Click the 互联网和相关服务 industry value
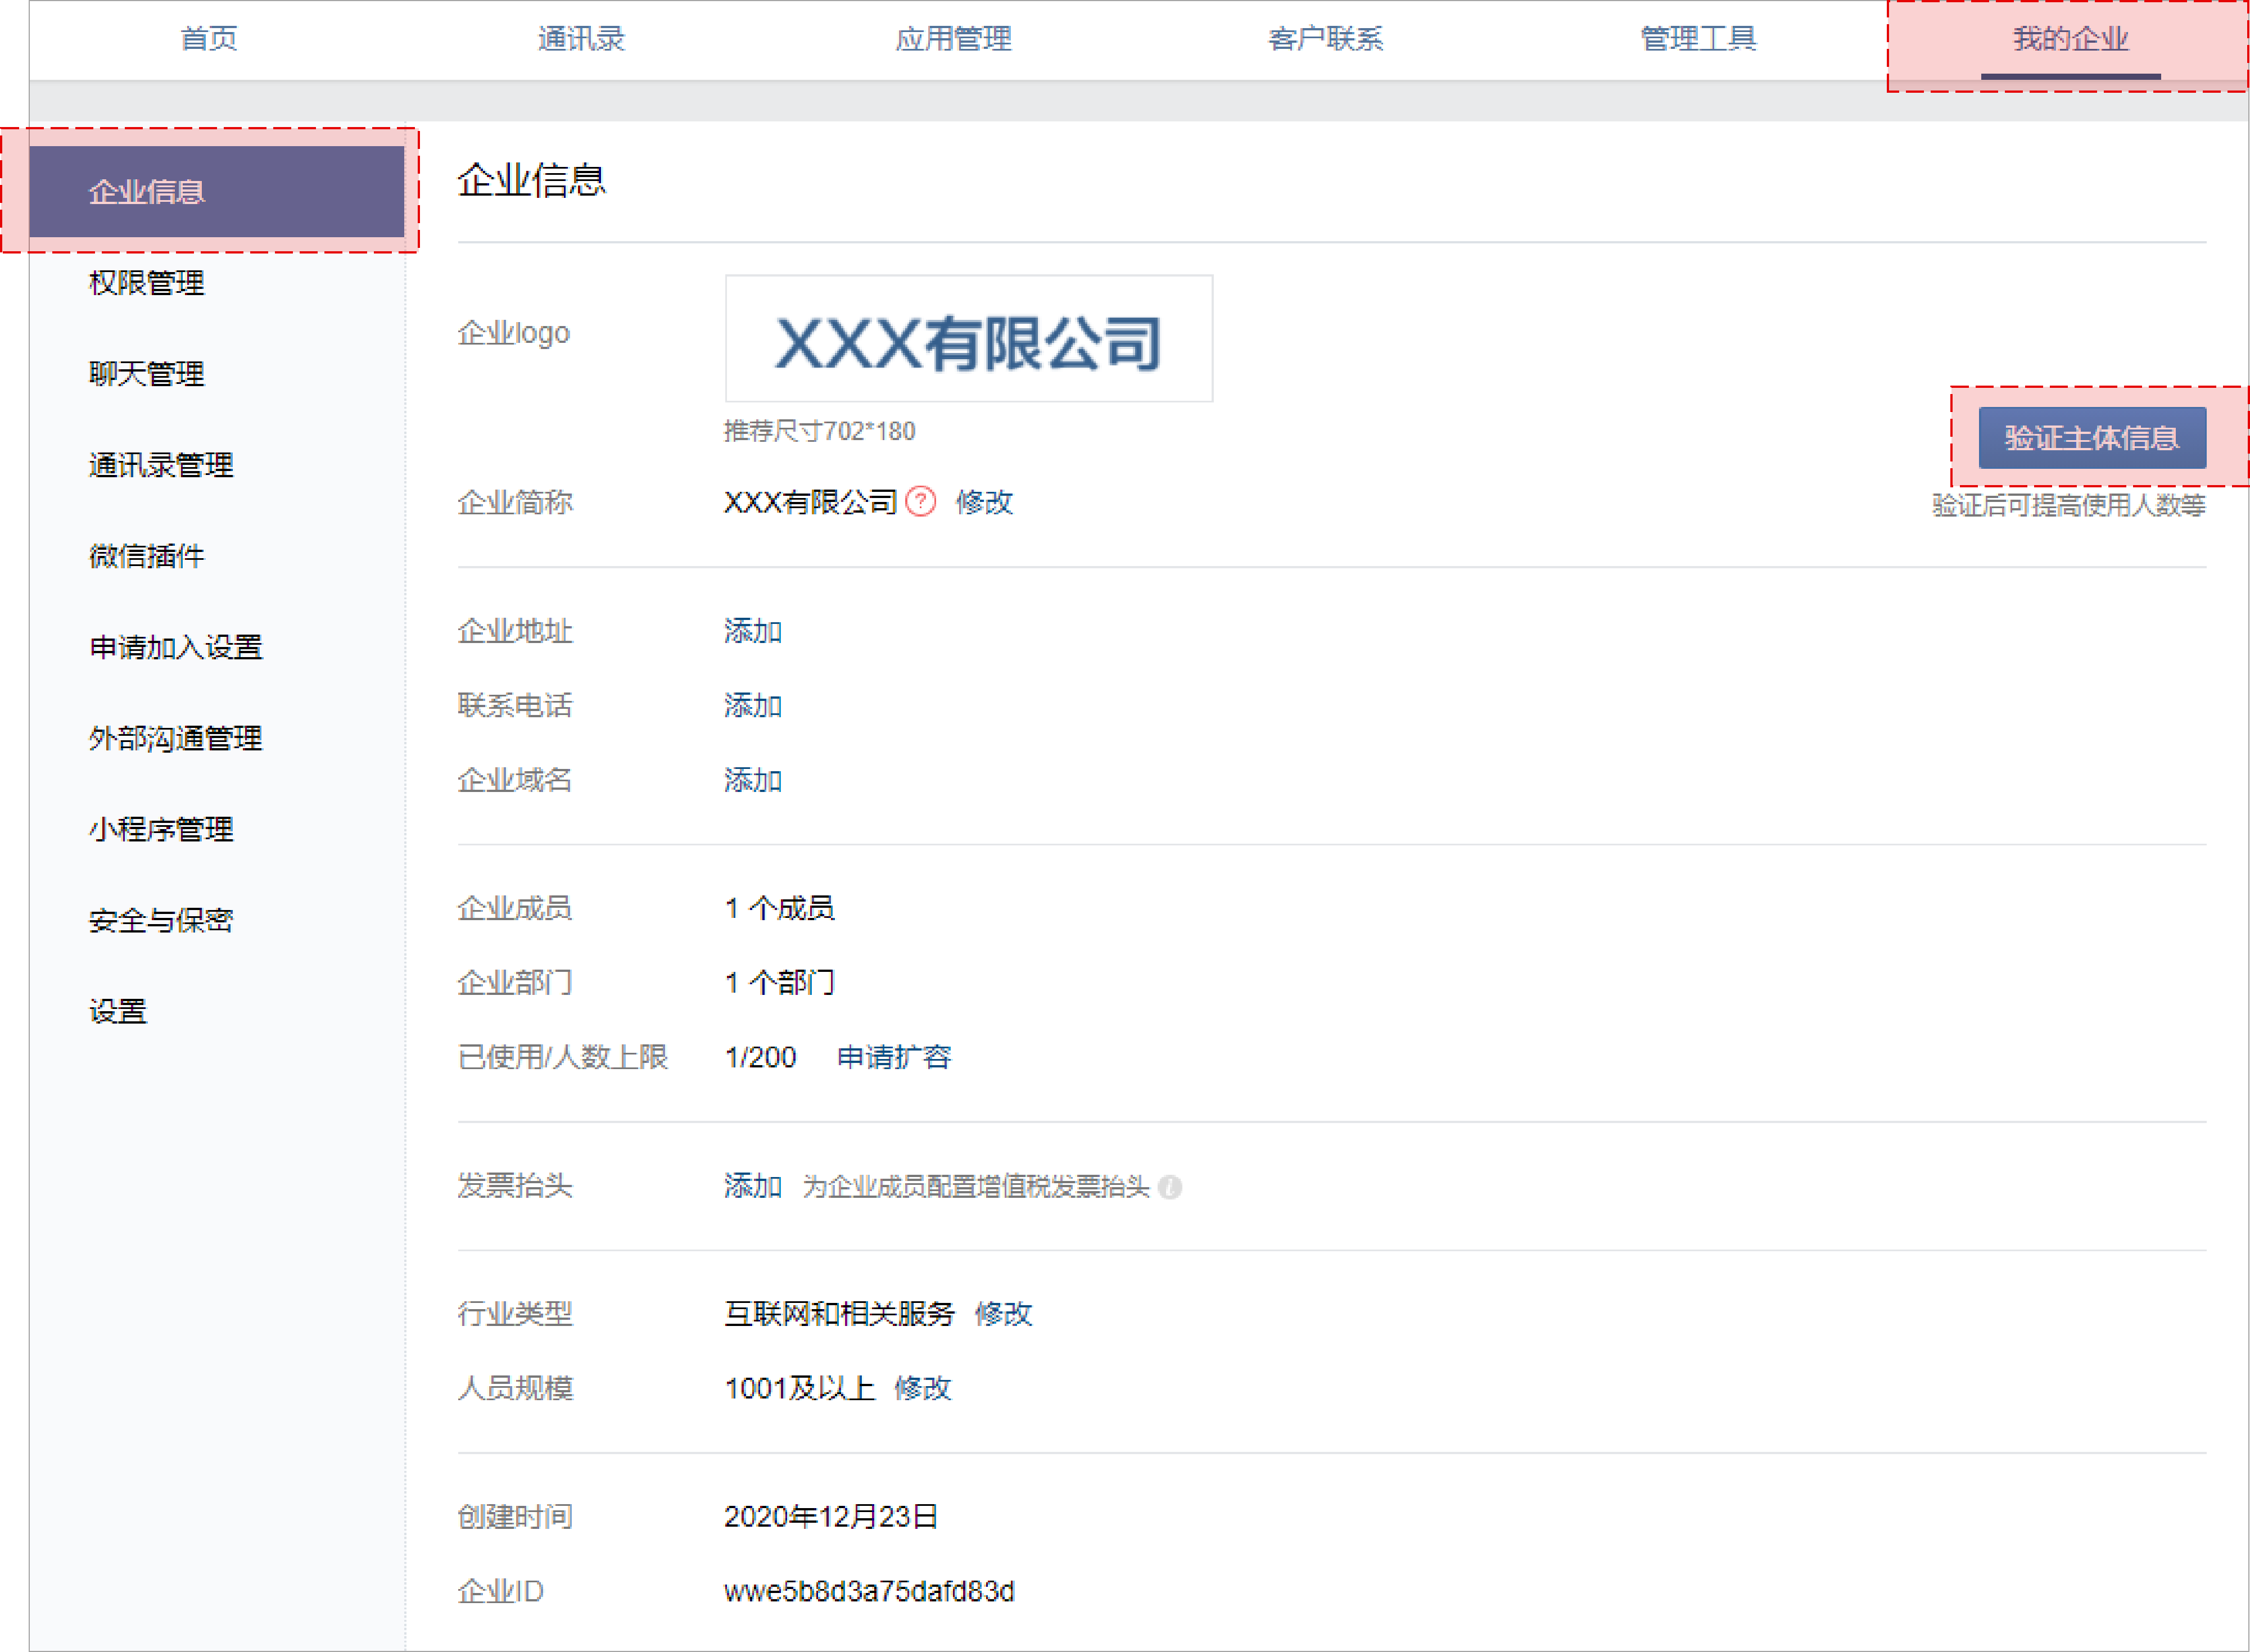2250x1652 pixels. pos(839,1314)
